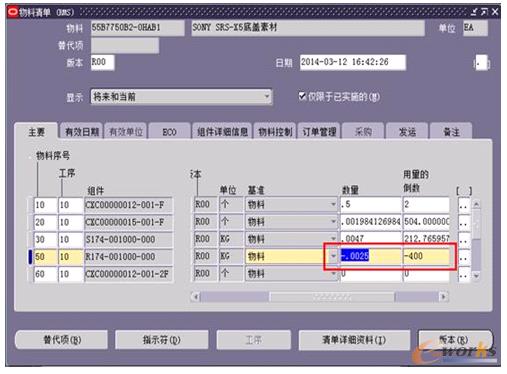Click the 版本 field showing R00
The width and height of the screenshot is (507, 374).
click(102, 62)
